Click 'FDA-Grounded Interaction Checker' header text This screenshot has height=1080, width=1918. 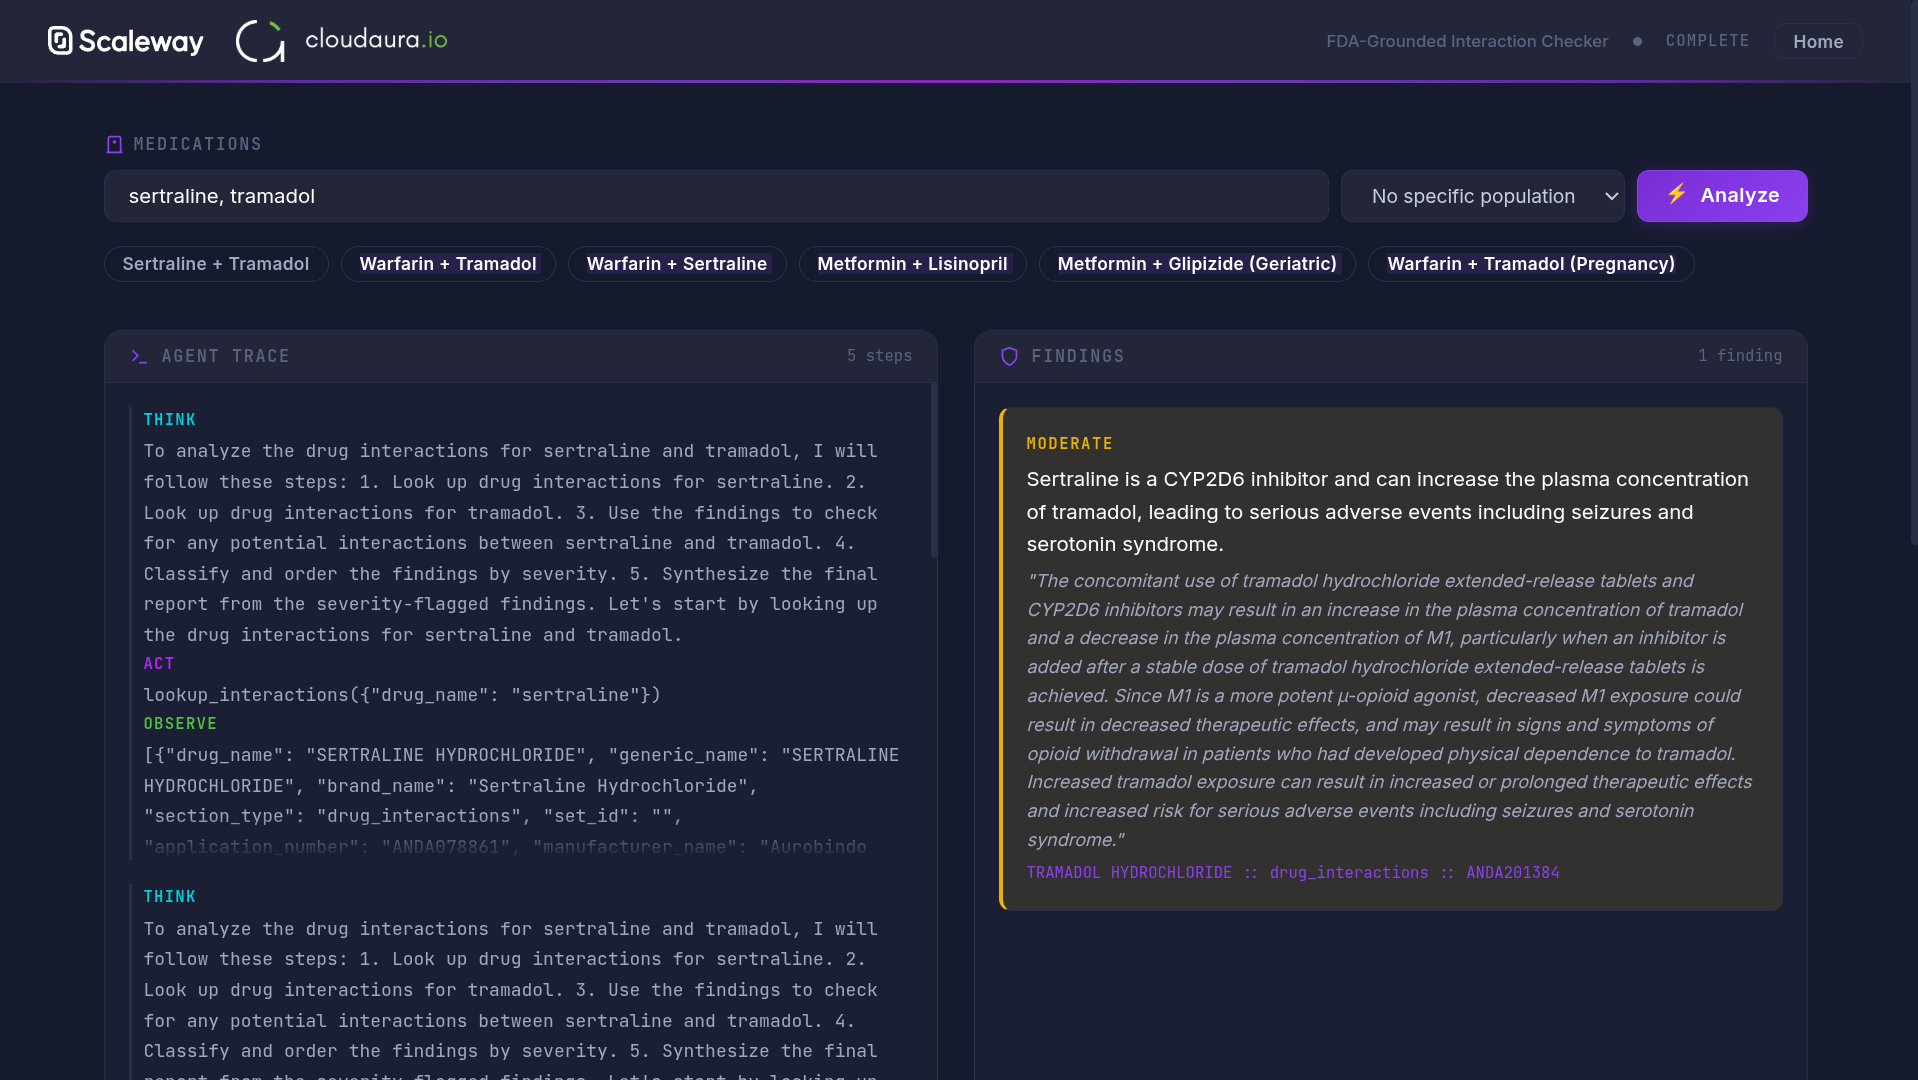[x=1467, y=42]
